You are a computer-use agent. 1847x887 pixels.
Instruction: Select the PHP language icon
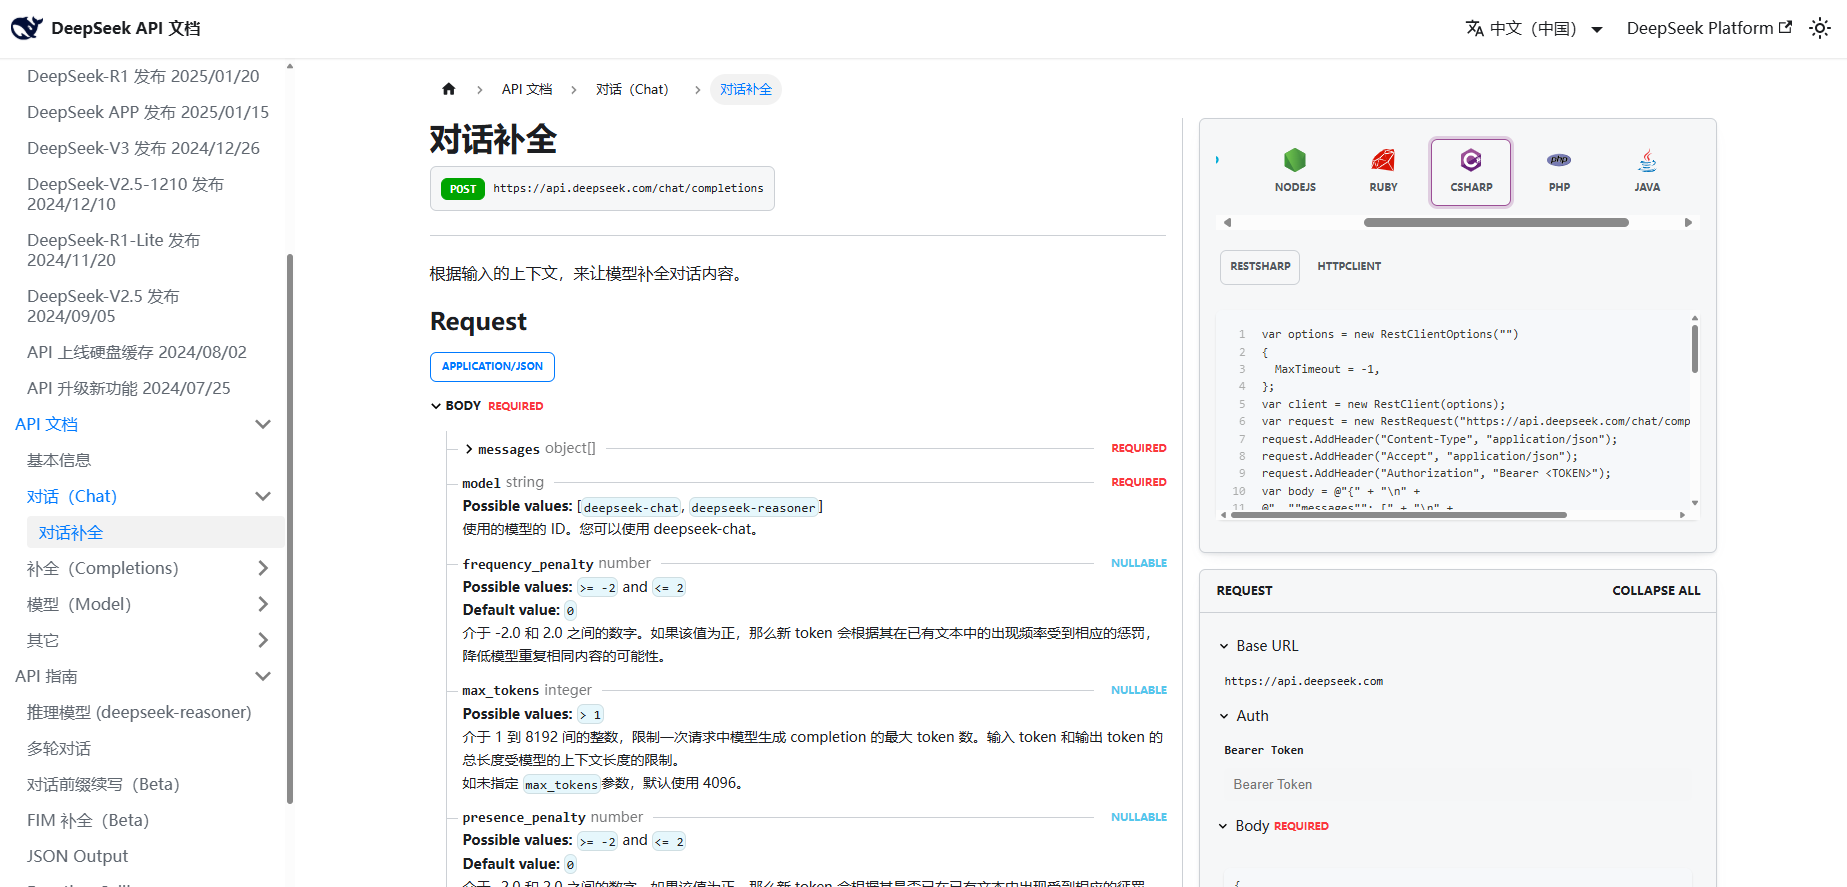pyautogui.click(x=1559, y=171)
